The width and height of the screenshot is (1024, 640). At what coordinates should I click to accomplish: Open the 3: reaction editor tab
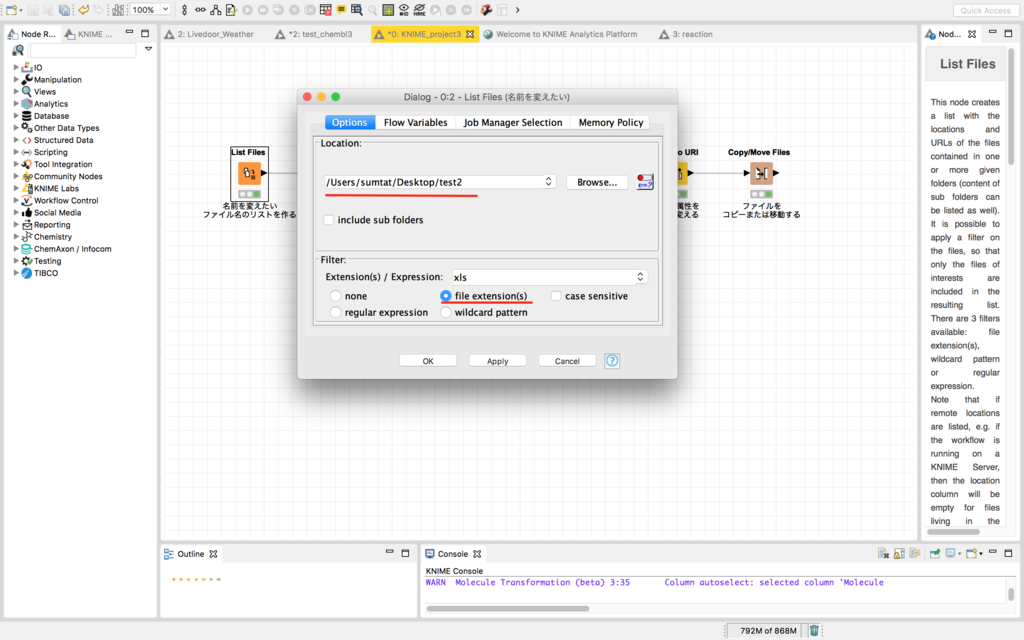686,34
